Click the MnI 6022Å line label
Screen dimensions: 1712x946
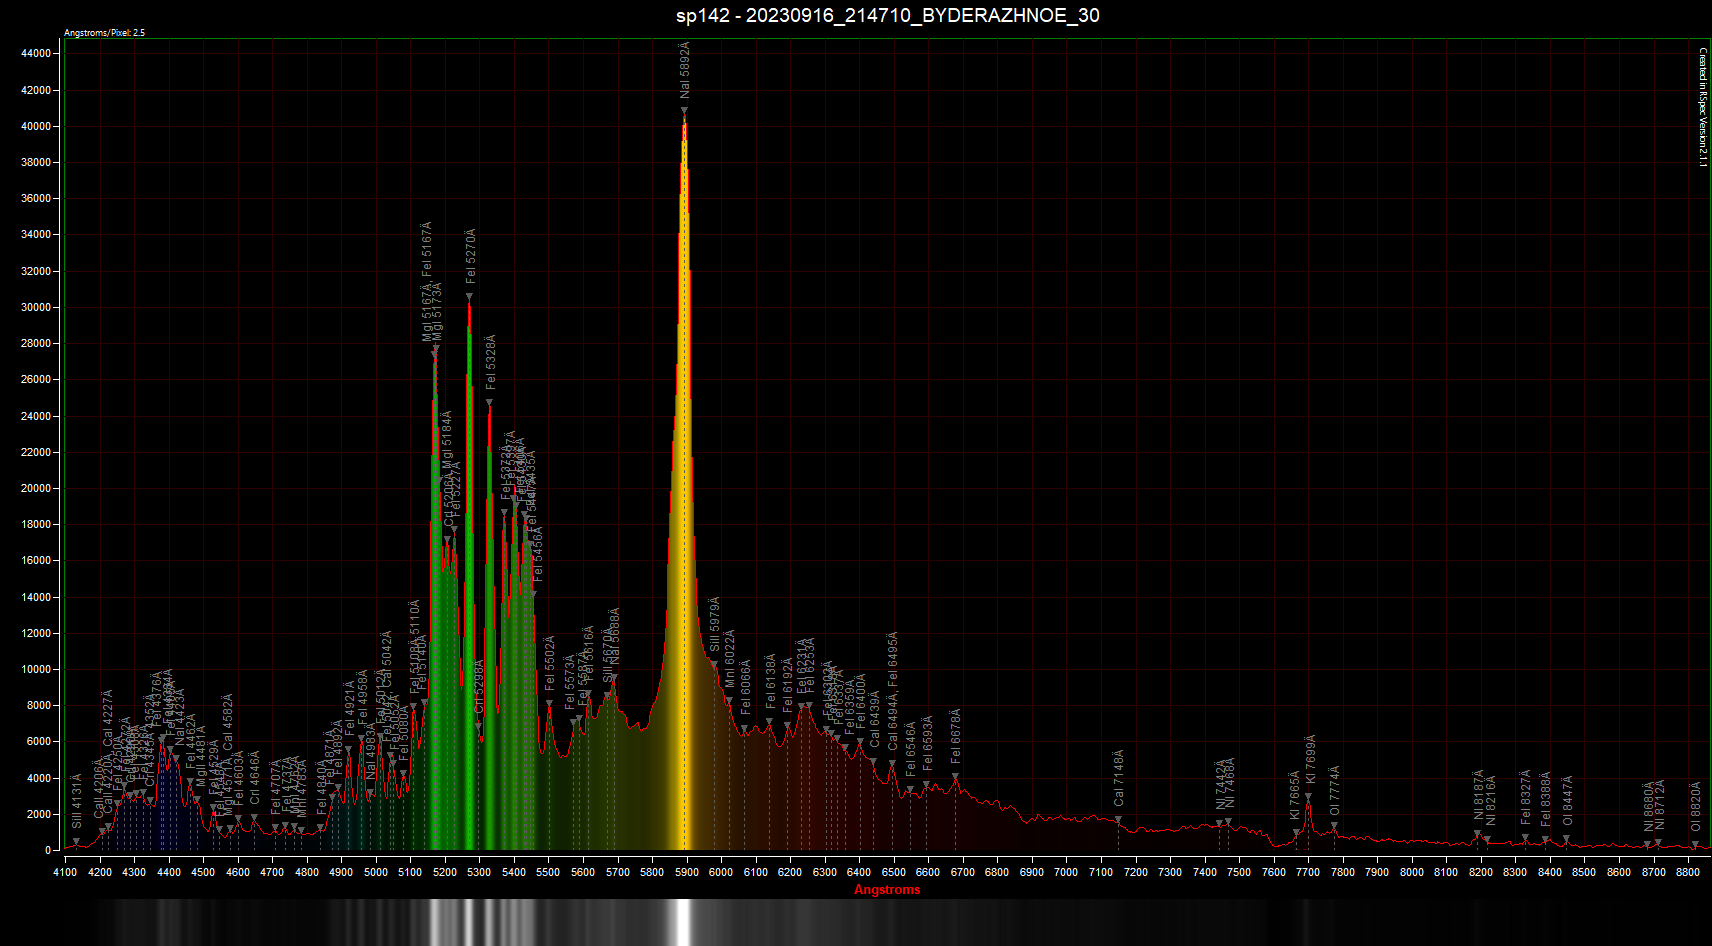pyautogui.click(x=731, y=658)
